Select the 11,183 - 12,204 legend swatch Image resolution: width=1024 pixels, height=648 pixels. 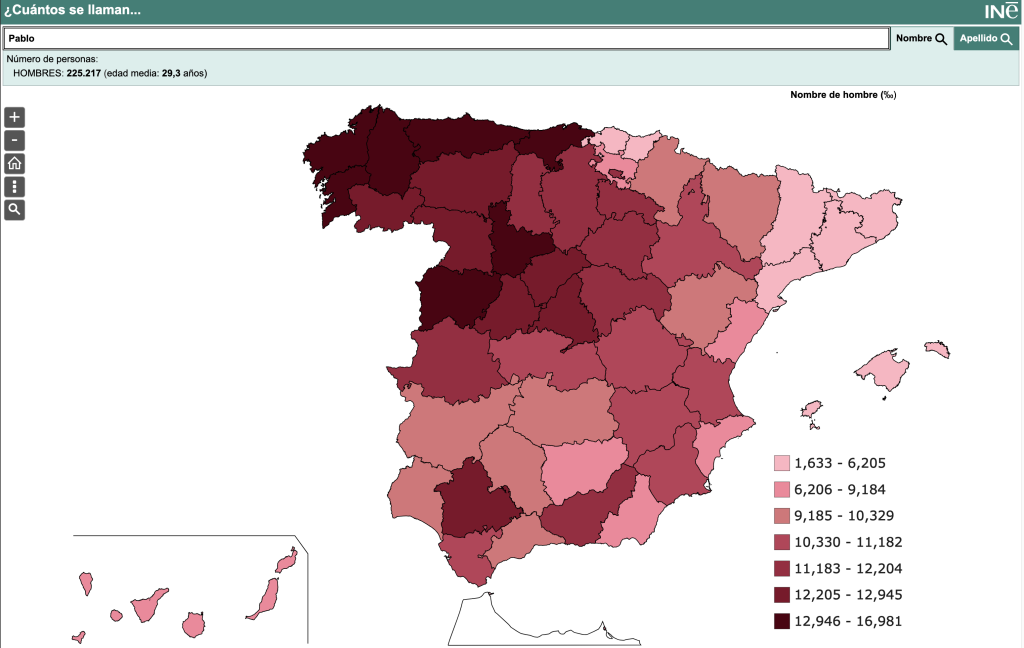pyautogui.click(x=782, y=568)
